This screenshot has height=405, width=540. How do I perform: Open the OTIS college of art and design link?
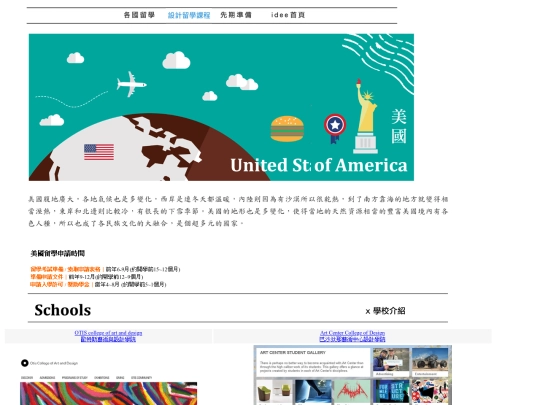108,333
